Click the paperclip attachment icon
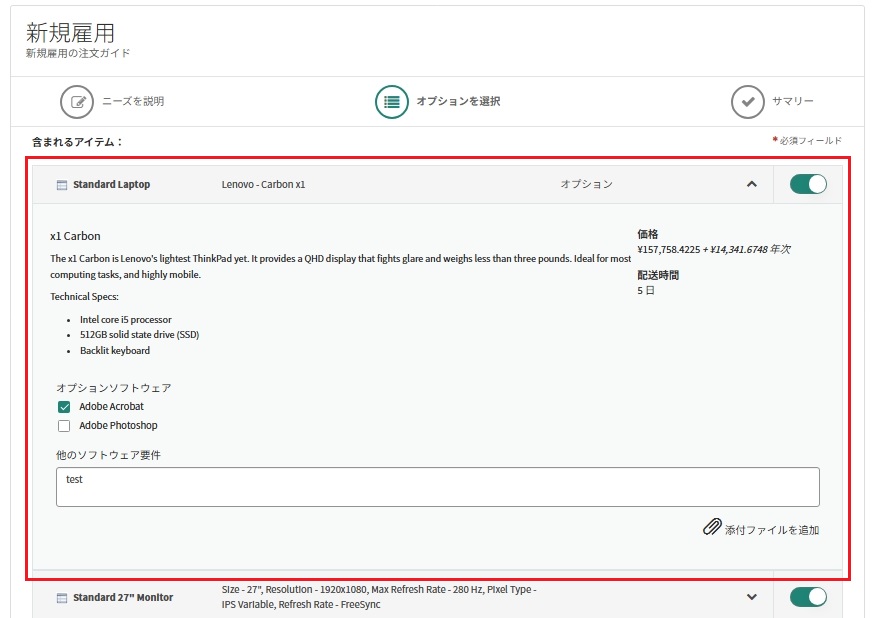Screen dimensions: 873x618 [712, 527]
